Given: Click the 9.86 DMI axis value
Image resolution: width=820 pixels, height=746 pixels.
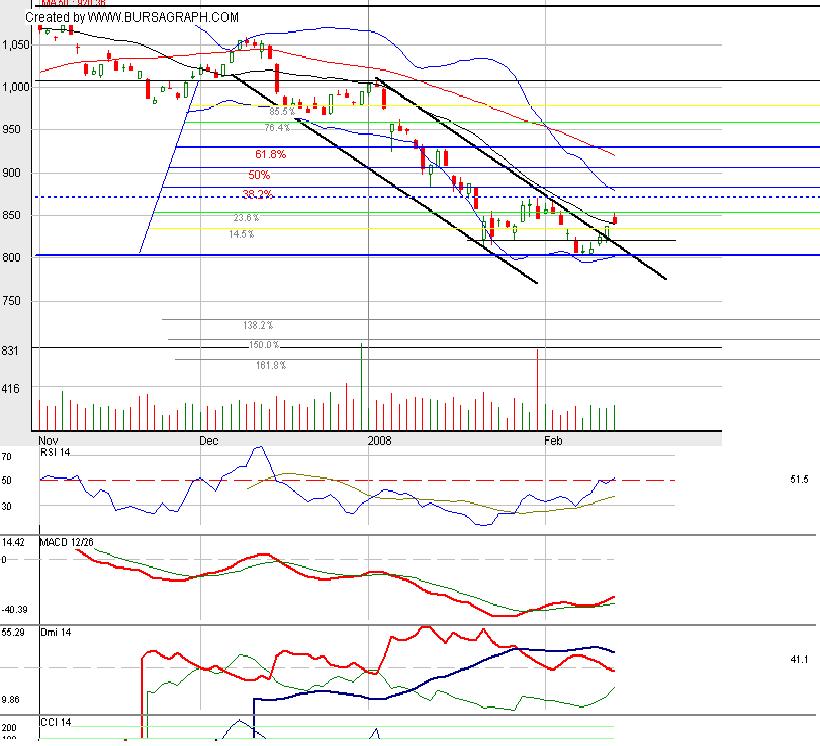Looking at the screenshot, I should [10, 699].
